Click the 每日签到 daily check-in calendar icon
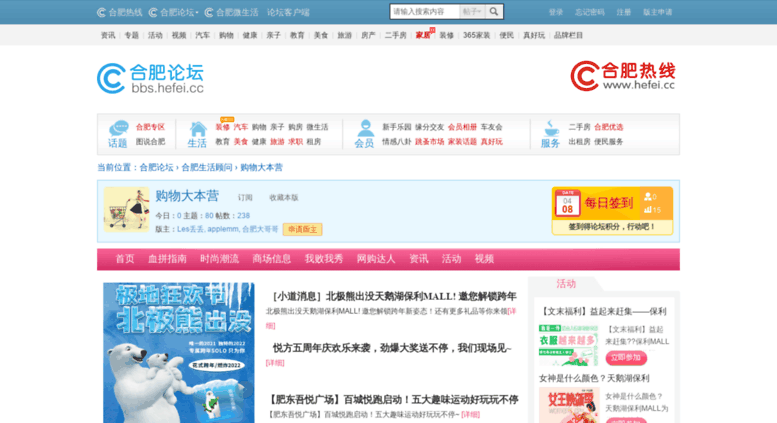The image size is (777, 423). [x=567, y=203]
